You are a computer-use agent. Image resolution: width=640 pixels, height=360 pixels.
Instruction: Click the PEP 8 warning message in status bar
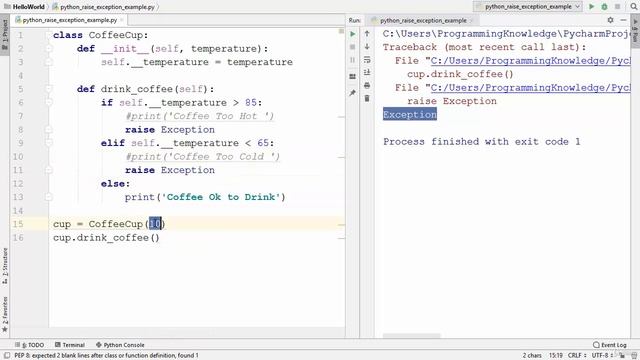tap(107, 356)
